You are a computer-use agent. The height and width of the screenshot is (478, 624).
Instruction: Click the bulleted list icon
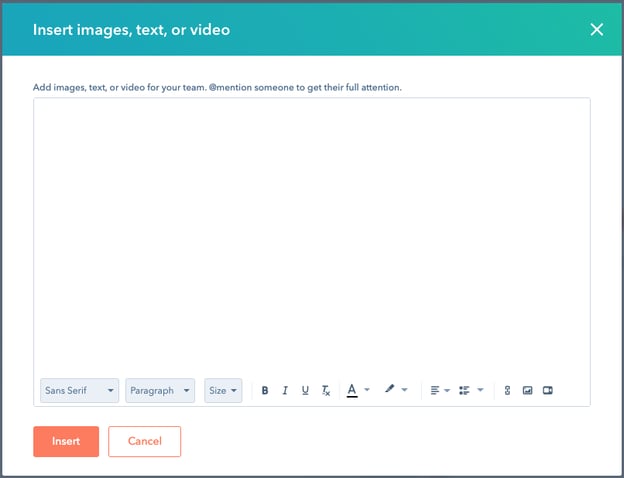point(464,390)
